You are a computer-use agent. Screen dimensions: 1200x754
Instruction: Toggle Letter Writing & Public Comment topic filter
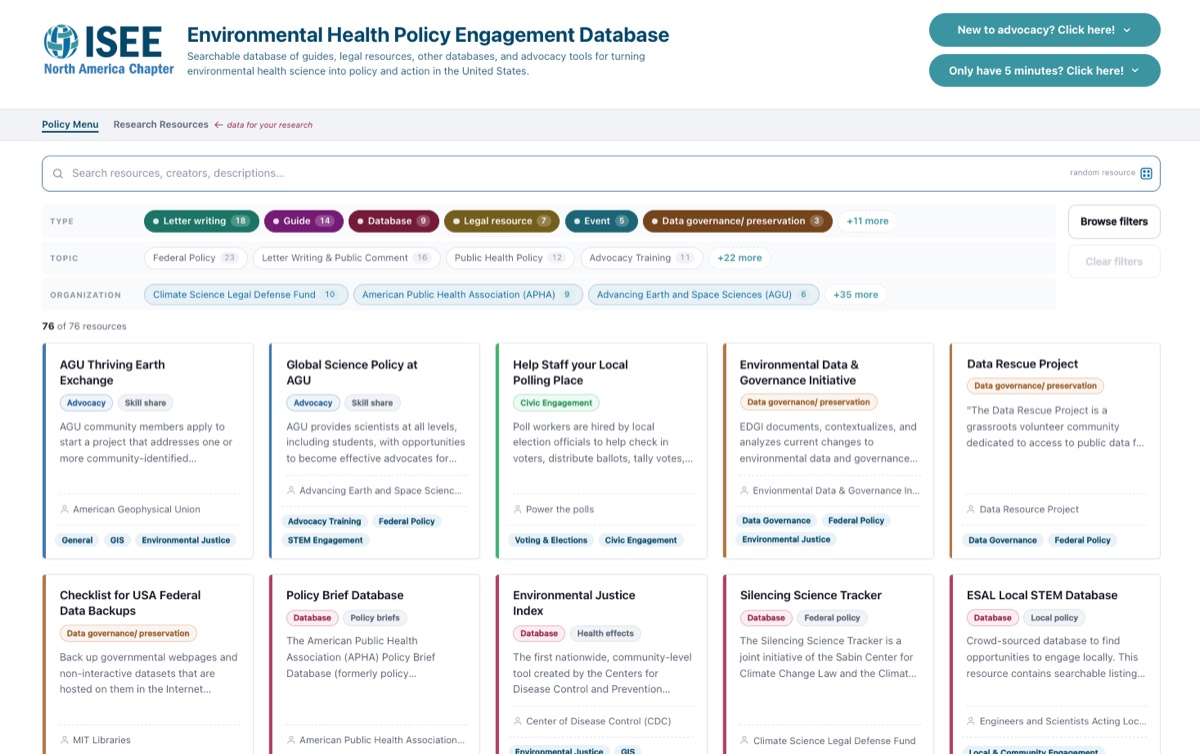[x=345, y=258]
